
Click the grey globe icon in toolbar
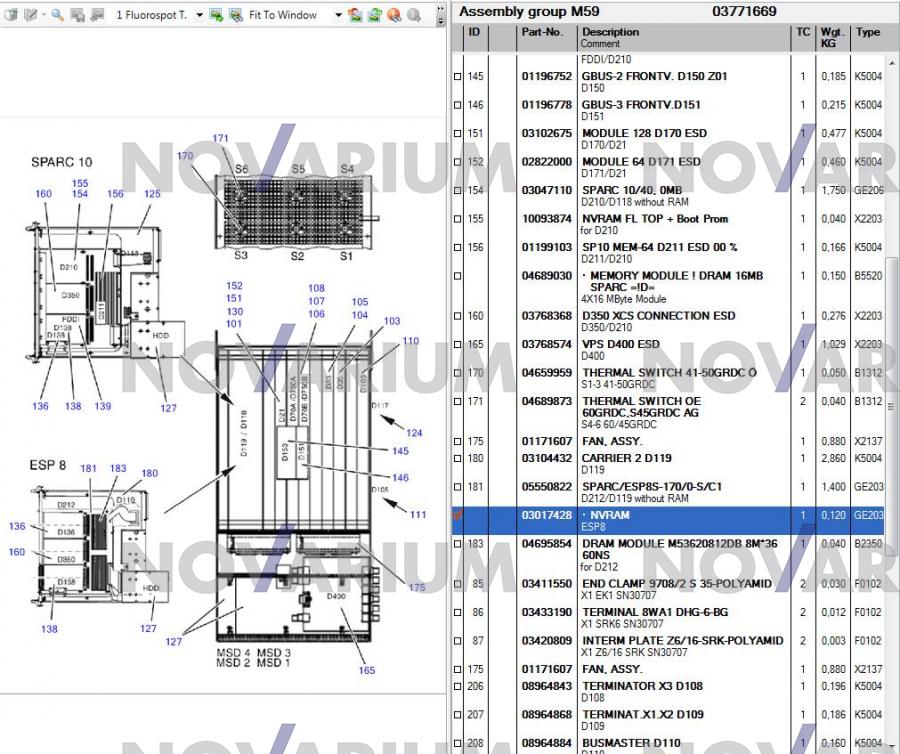(x=412, y=15)
